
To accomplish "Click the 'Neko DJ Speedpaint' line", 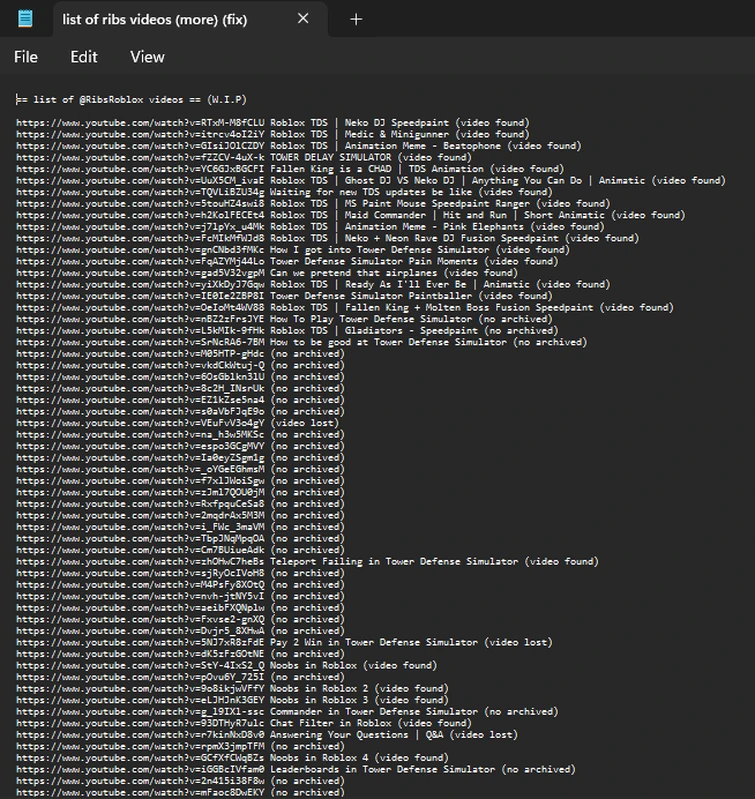I will point(273,123).
